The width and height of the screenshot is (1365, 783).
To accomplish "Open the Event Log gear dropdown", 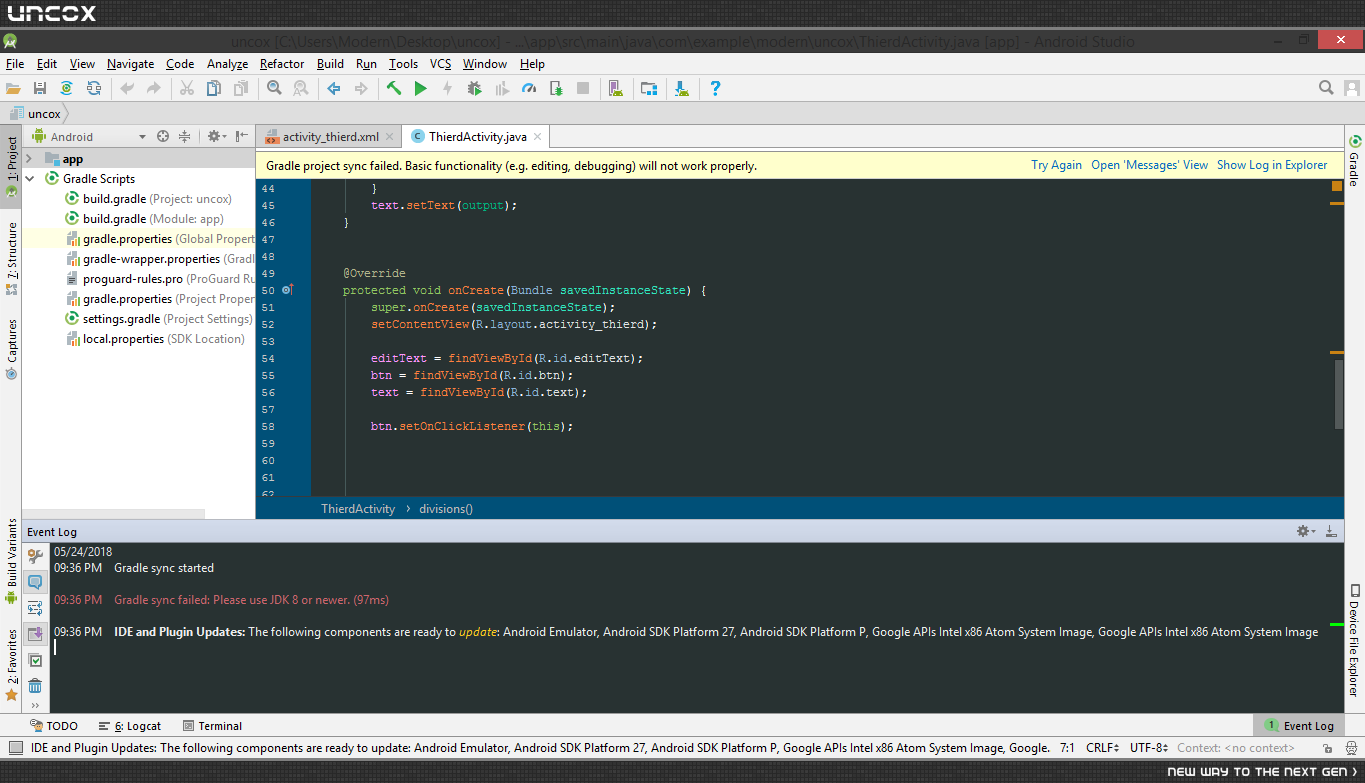I will [1306, 531].
